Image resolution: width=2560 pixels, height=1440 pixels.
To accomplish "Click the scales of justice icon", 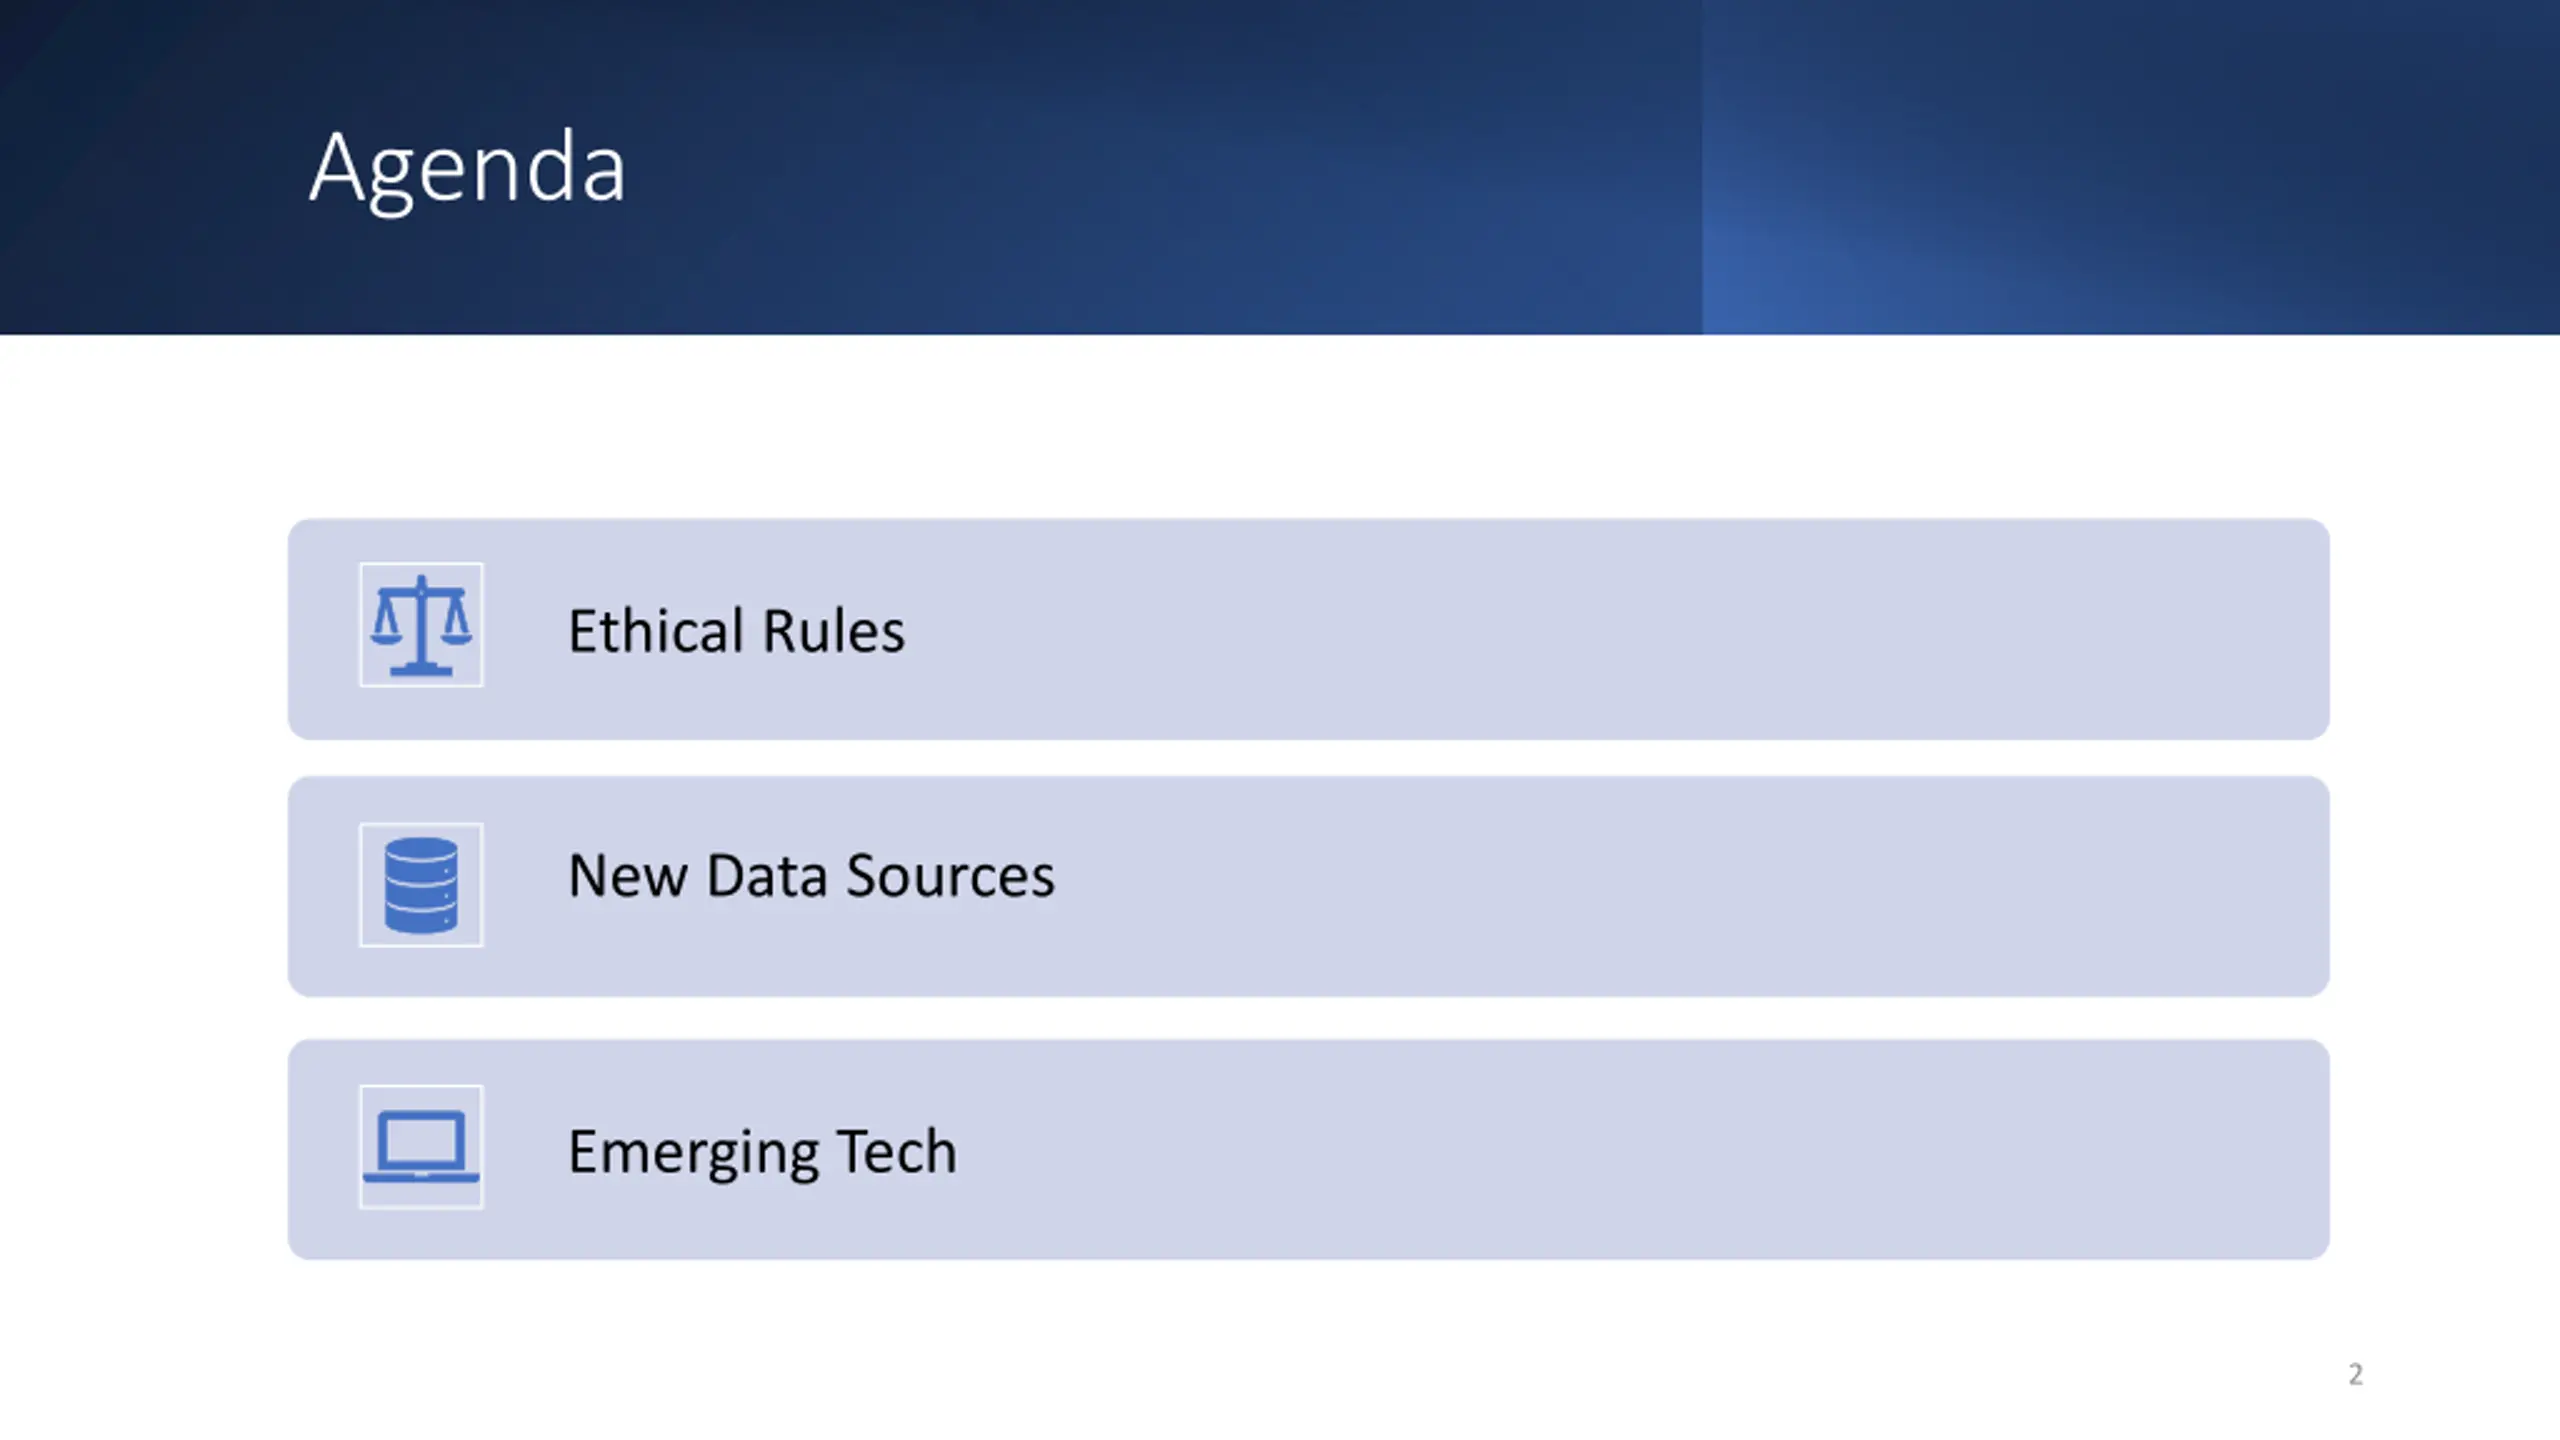I will (x=421, y=625).
